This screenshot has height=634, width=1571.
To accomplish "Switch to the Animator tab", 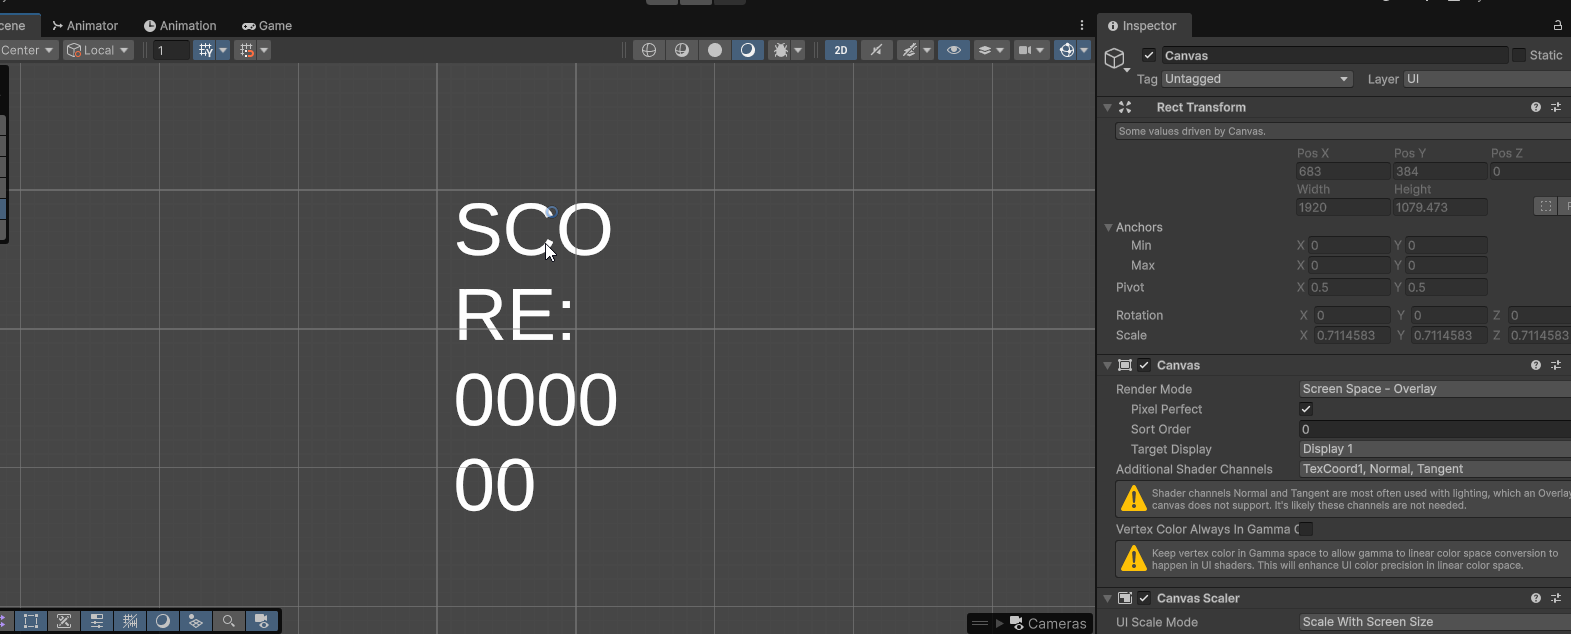I will pyautogui.click(x=85, y=25).
